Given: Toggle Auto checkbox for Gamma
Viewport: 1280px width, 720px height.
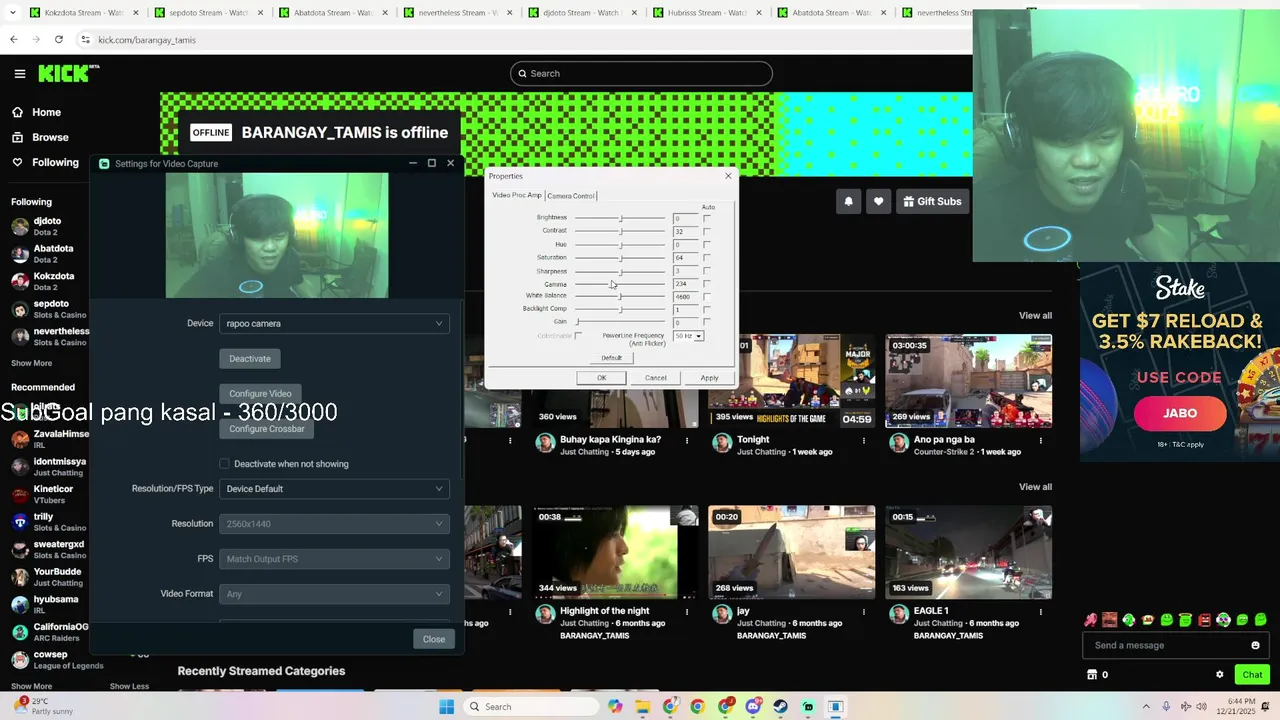Looking at the screenshot, I should click(x=707, y=284).
